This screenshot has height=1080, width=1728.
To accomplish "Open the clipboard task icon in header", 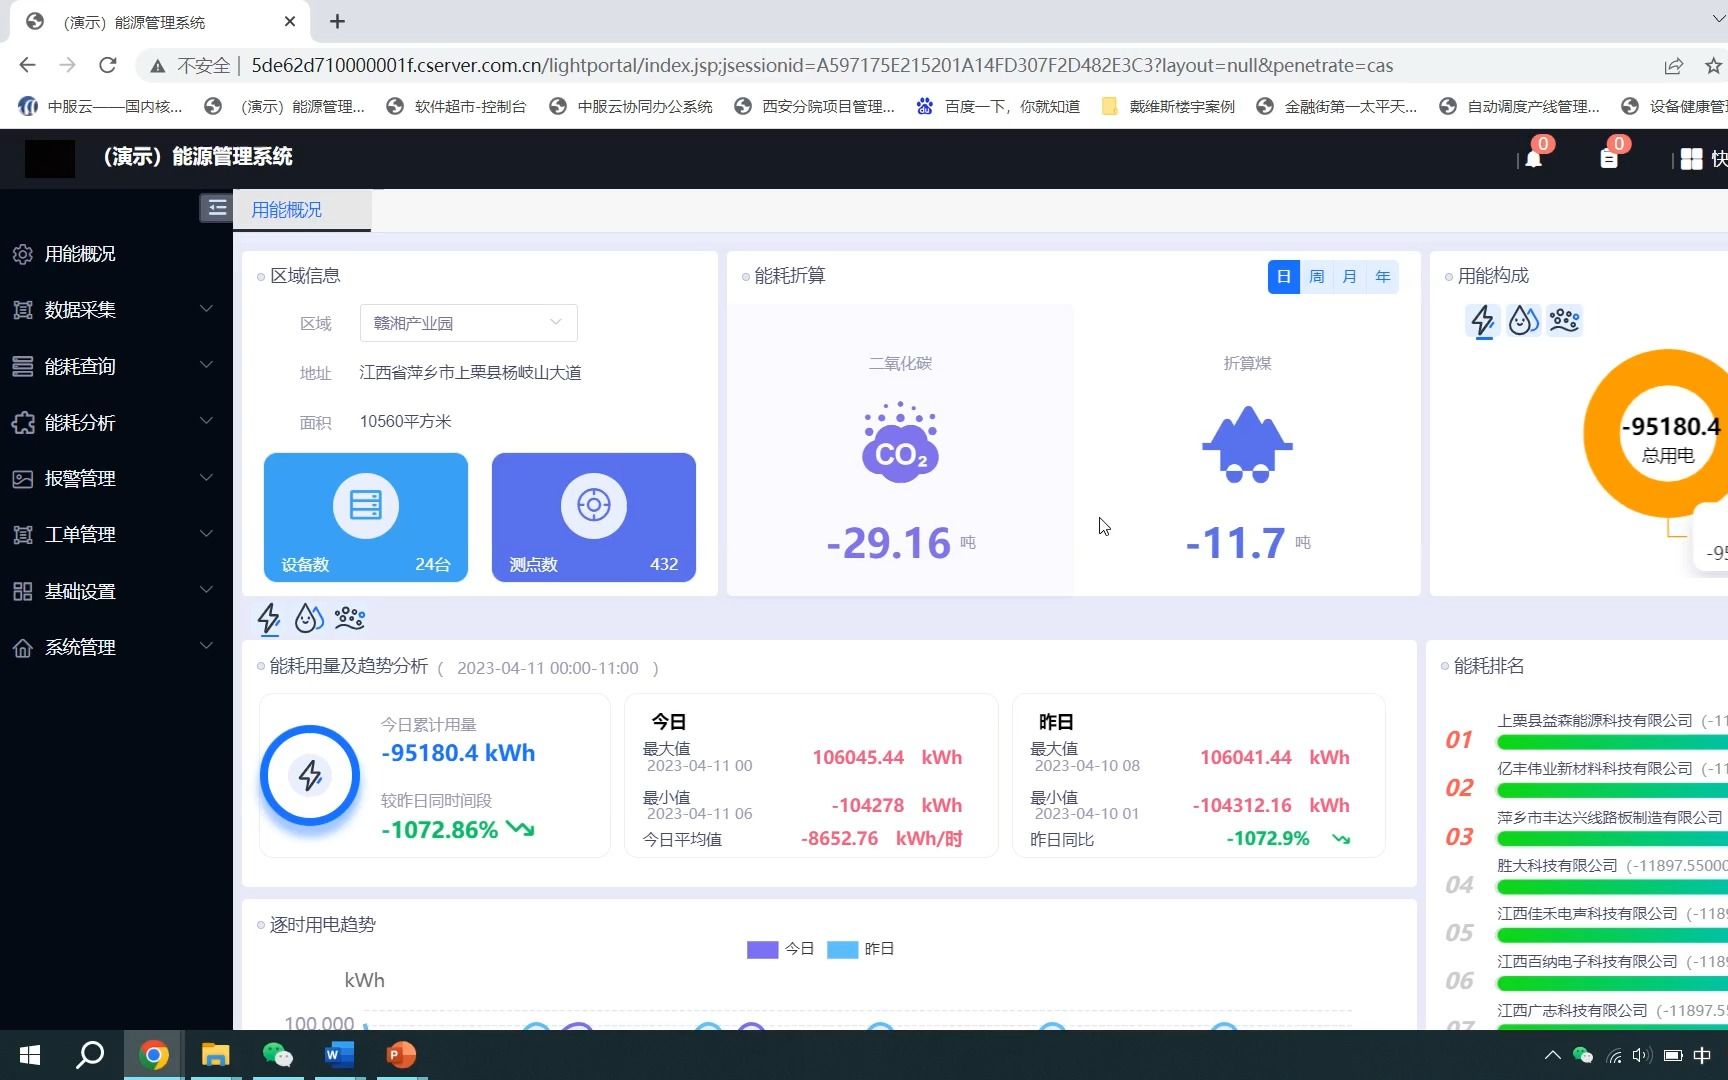I will 1609,158.
